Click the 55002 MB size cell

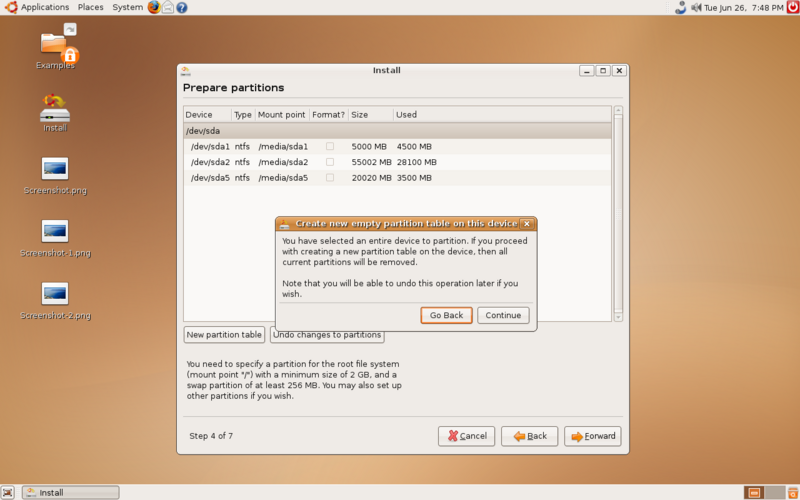[371, 162]
